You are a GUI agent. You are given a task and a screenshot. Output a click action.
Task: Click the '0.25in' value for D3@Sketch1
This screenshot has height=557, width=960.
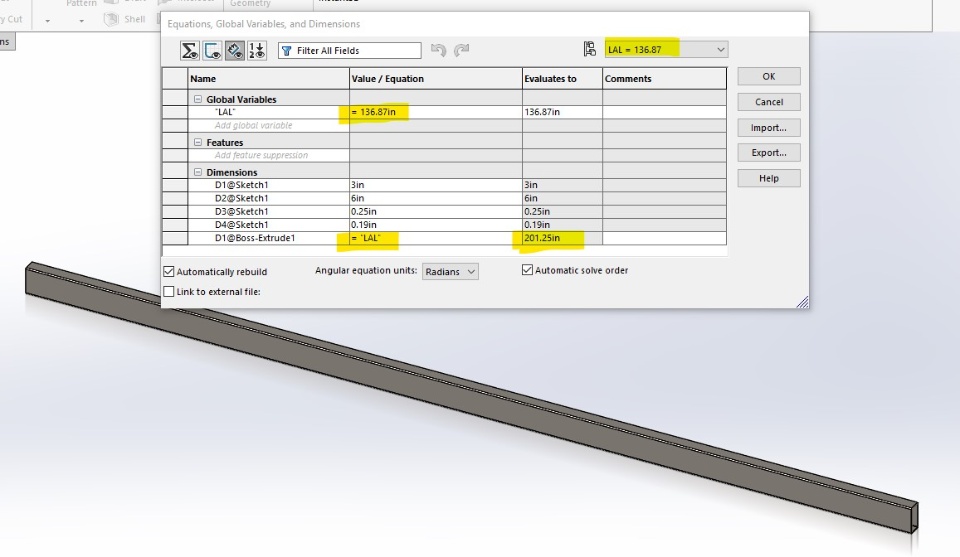click(436, 212)
